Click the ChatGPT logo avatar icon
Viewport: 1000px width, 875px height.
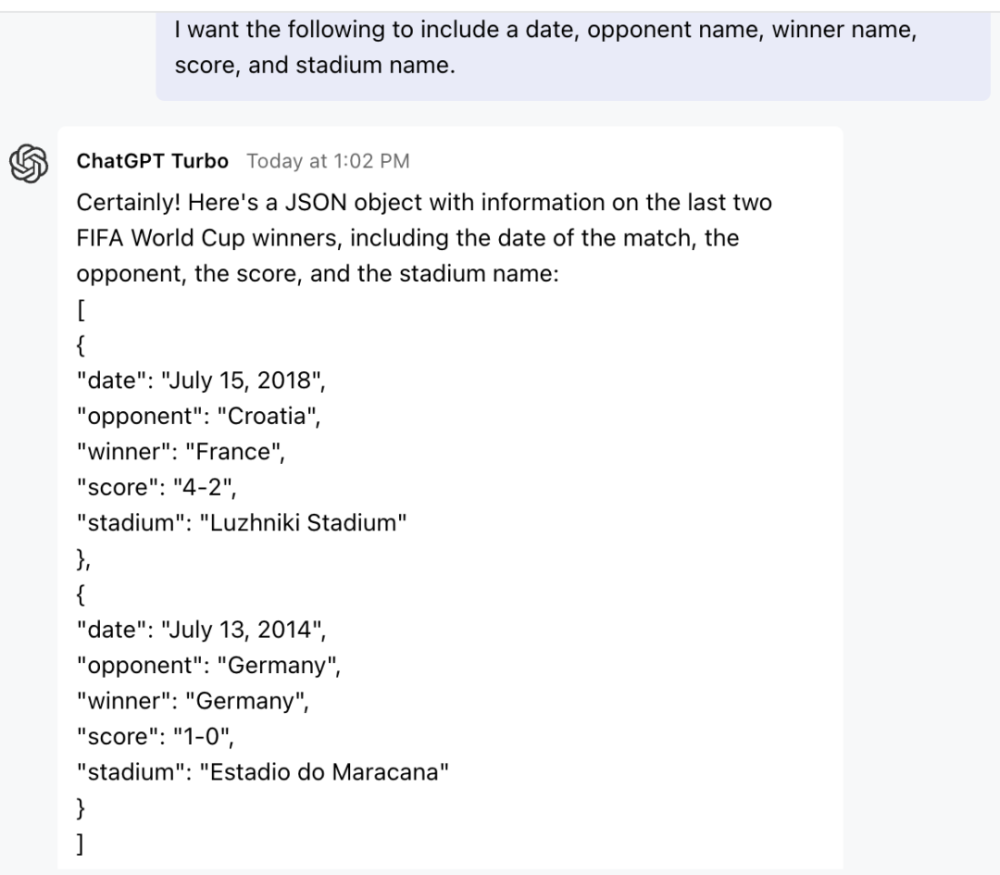[x=30, y=161]
